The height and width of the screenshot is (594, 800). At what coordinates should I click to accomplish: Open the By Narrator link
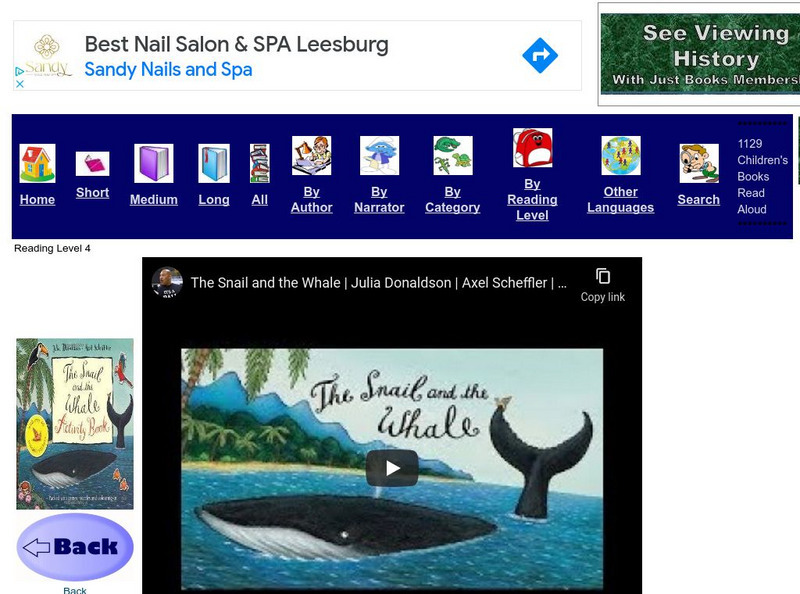coord(379,200)
